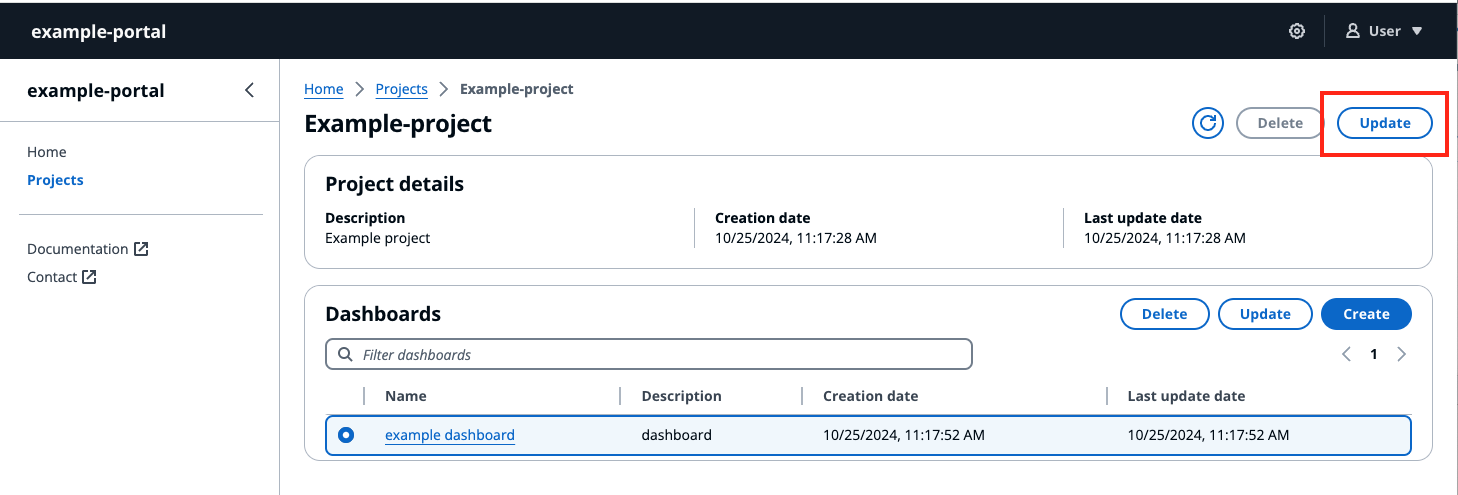Open Home in the sidebar

click(x=47, y=152)
